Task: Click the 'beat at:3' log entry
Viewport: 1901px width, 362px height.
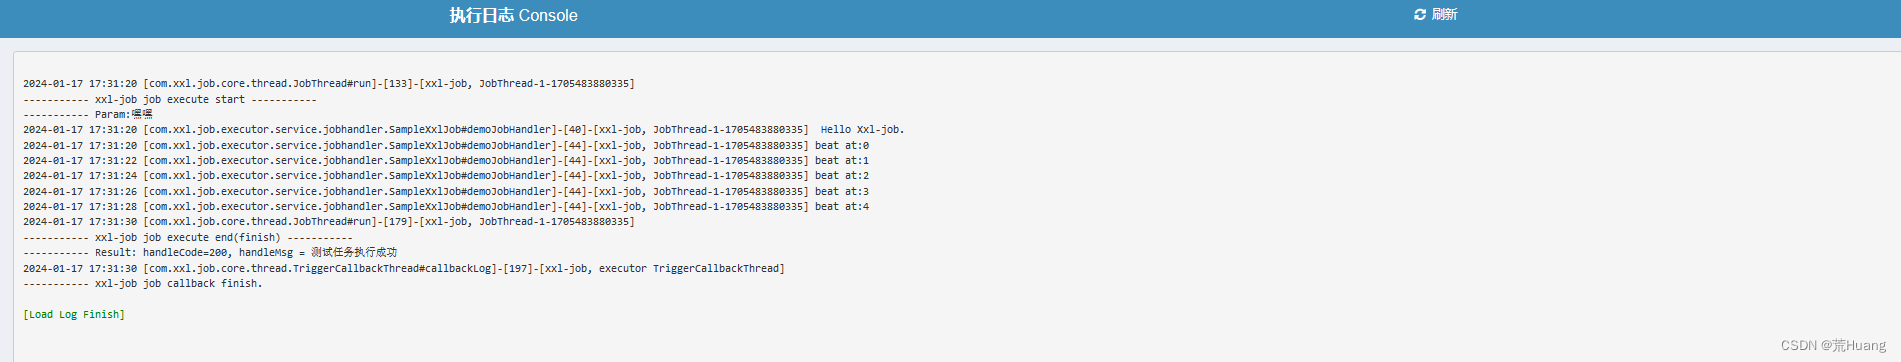Action: [x=842, y=191]
